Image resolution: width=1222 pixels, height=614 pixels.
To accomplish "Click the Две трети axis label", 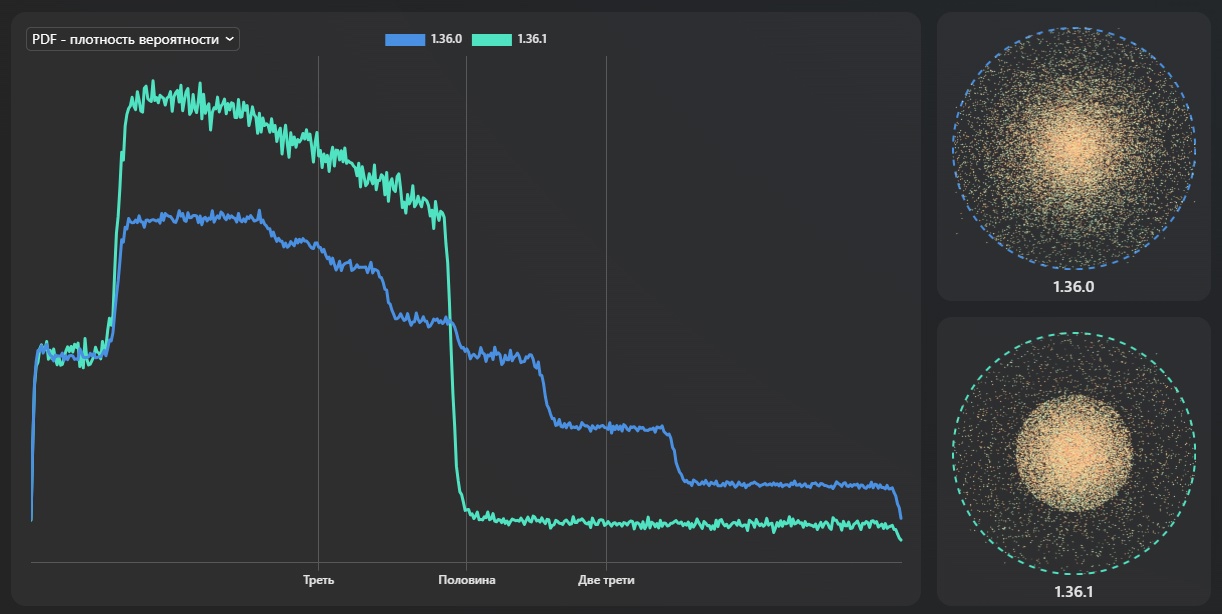I will click(606, 580).
